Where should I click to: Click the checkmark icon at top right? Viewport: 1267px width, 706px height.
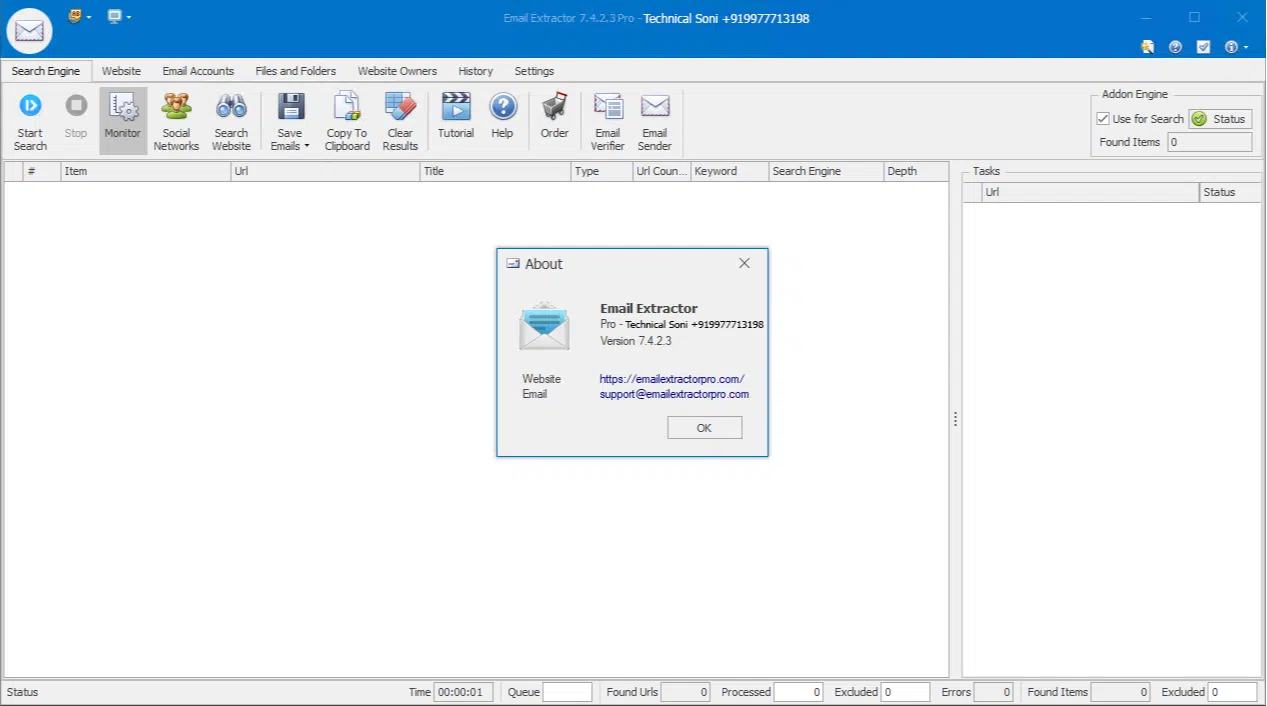tap(1203, 47)
